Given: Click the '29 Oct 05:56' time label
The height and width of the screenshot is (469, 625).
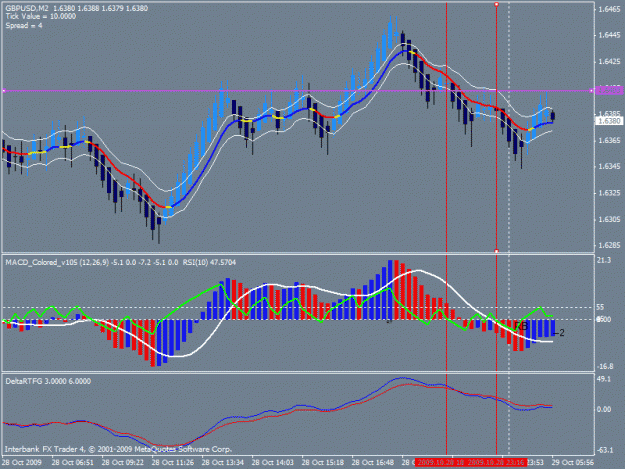Looking at the screenshot, I should [x=573, y=463].
